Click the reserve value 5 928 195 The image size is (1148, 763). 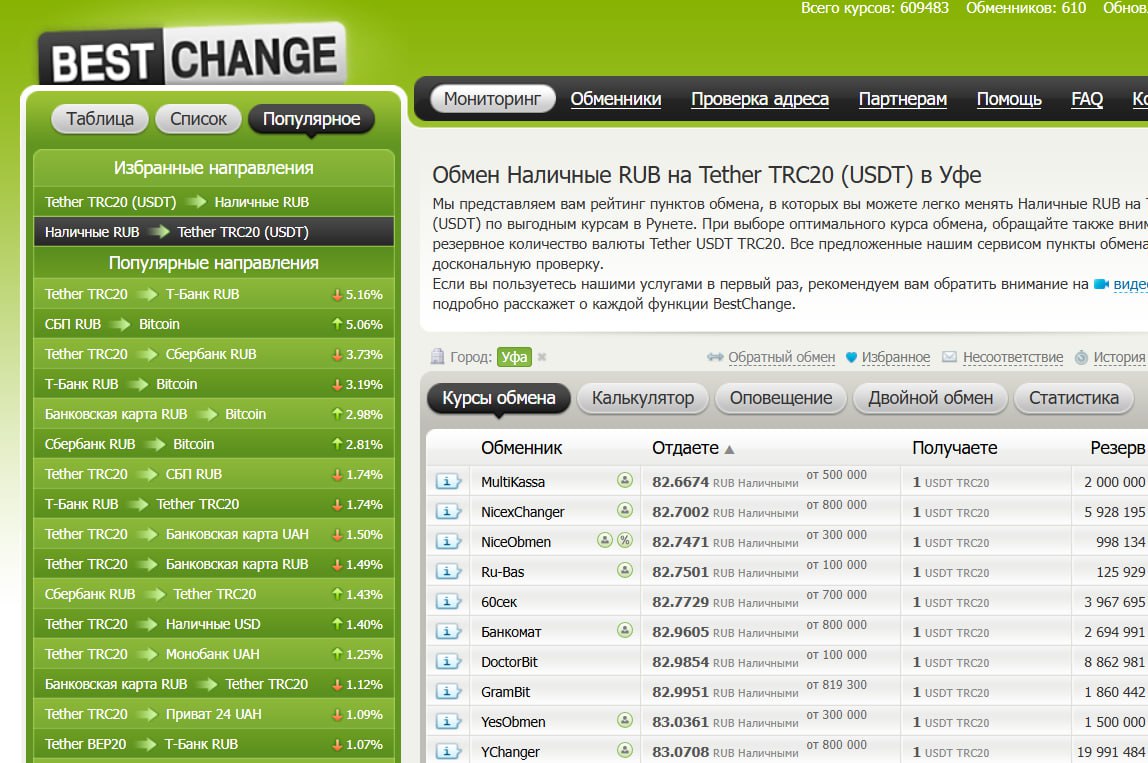coord(1114,512)
